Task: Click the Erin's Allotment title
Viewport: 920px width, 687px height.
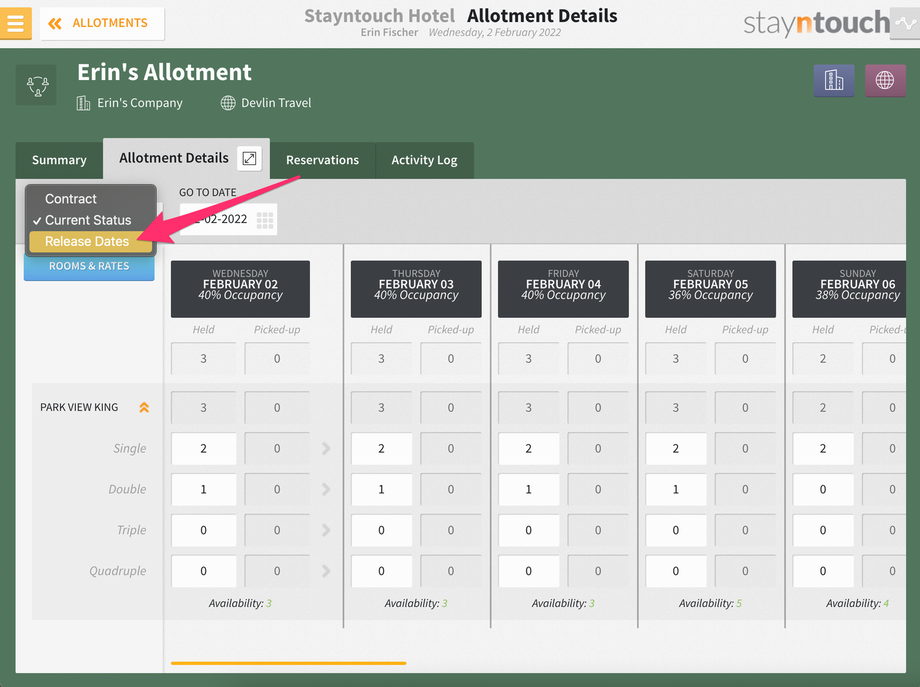Action: pyautogui.click(x=164, y=72)
